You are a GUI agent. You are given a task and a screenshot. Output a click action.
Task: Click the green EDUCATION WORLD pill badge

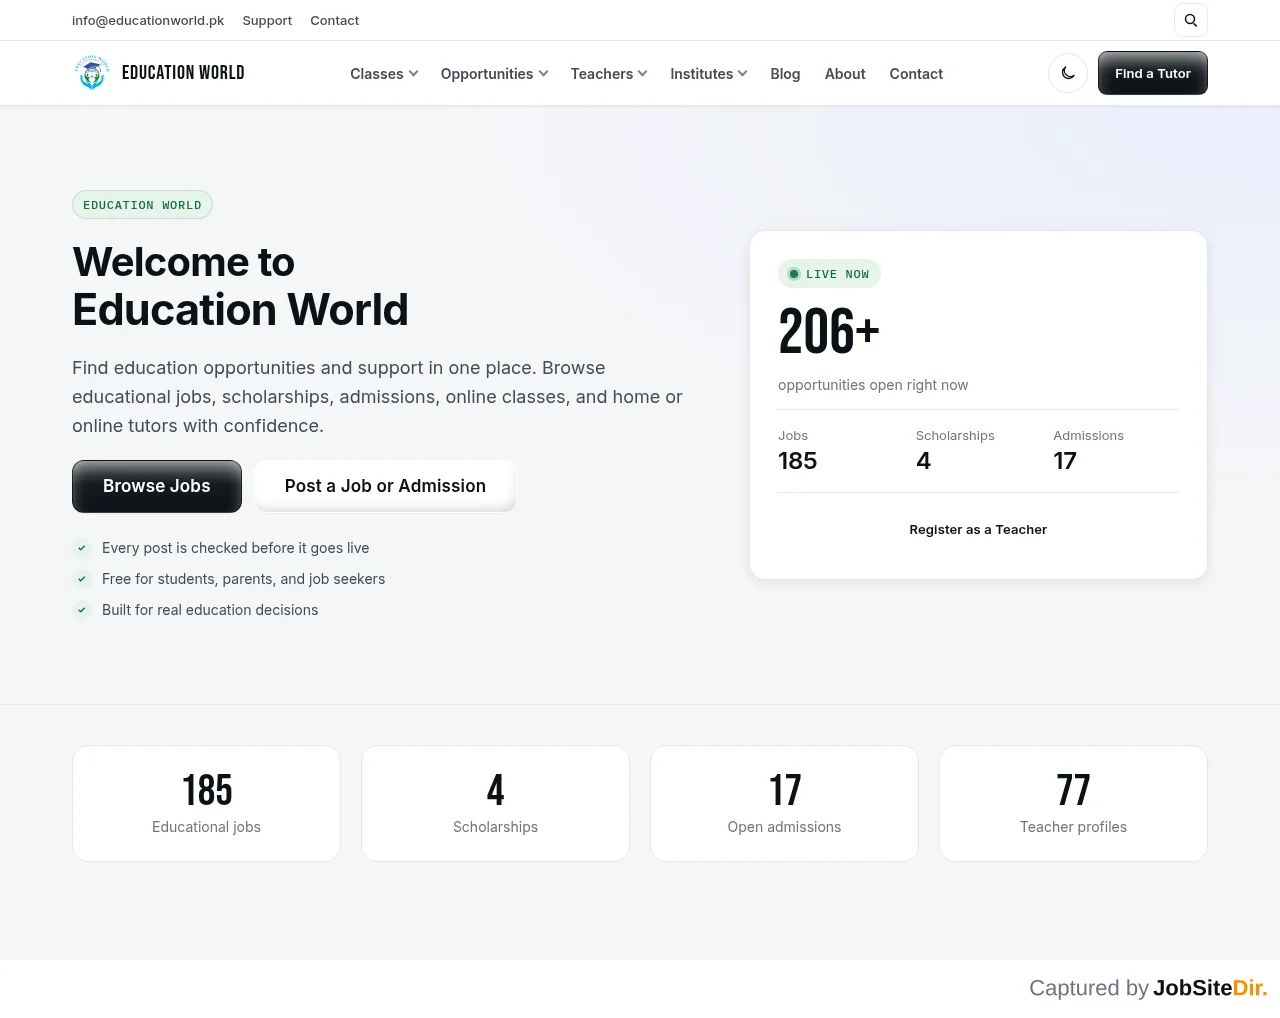pyautogui.click(x=142, y=205)
